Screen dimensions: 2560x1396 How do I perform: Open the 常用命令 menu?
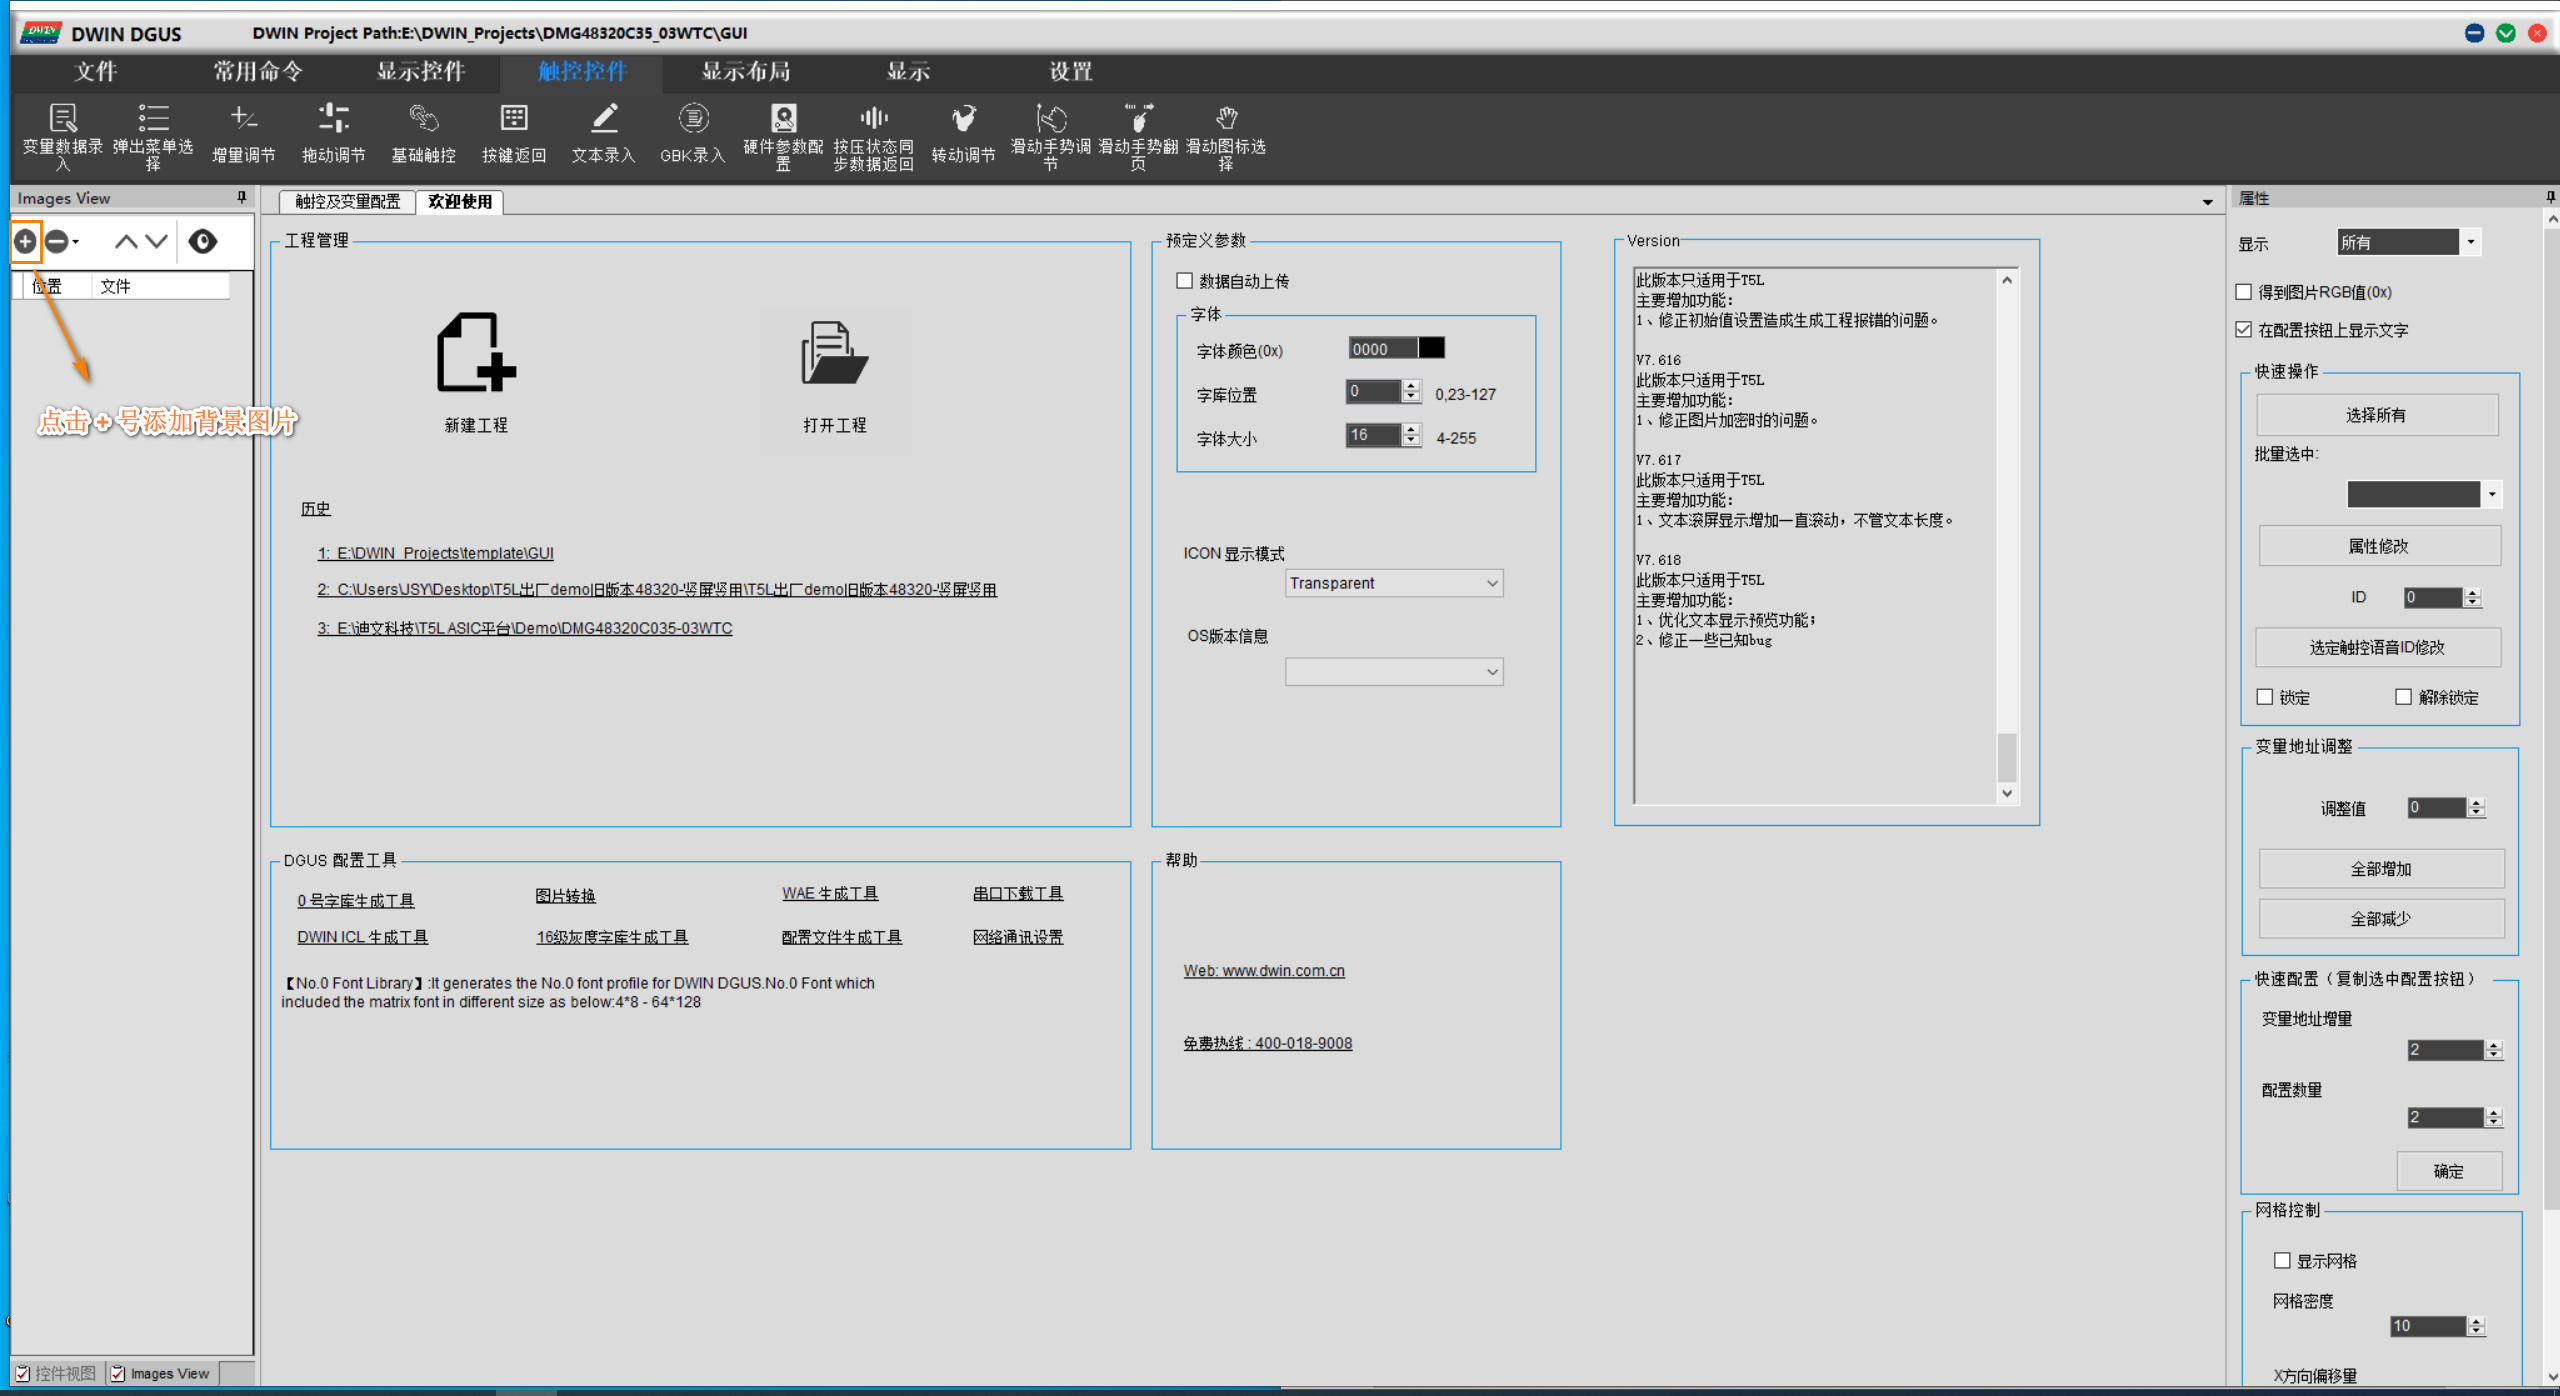(x=257, y=72)
